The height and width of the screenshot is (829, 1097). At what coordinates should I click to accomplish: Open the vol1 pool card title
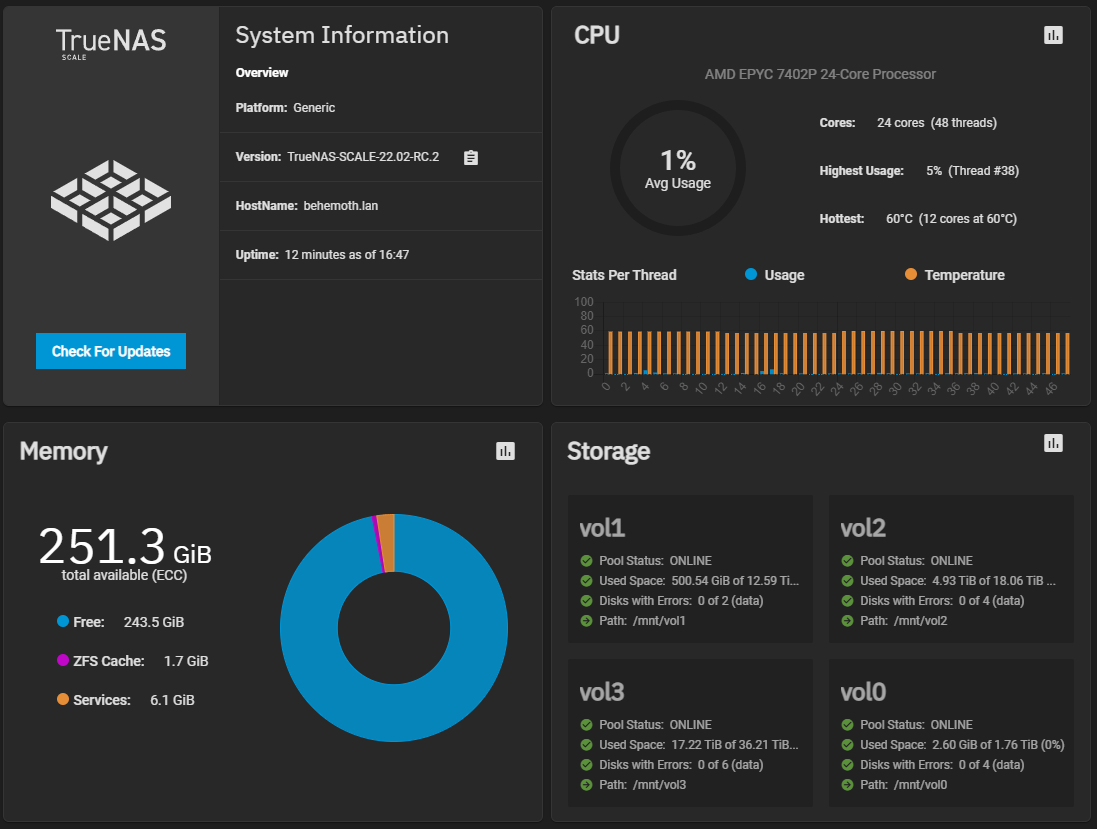point(602,528)
